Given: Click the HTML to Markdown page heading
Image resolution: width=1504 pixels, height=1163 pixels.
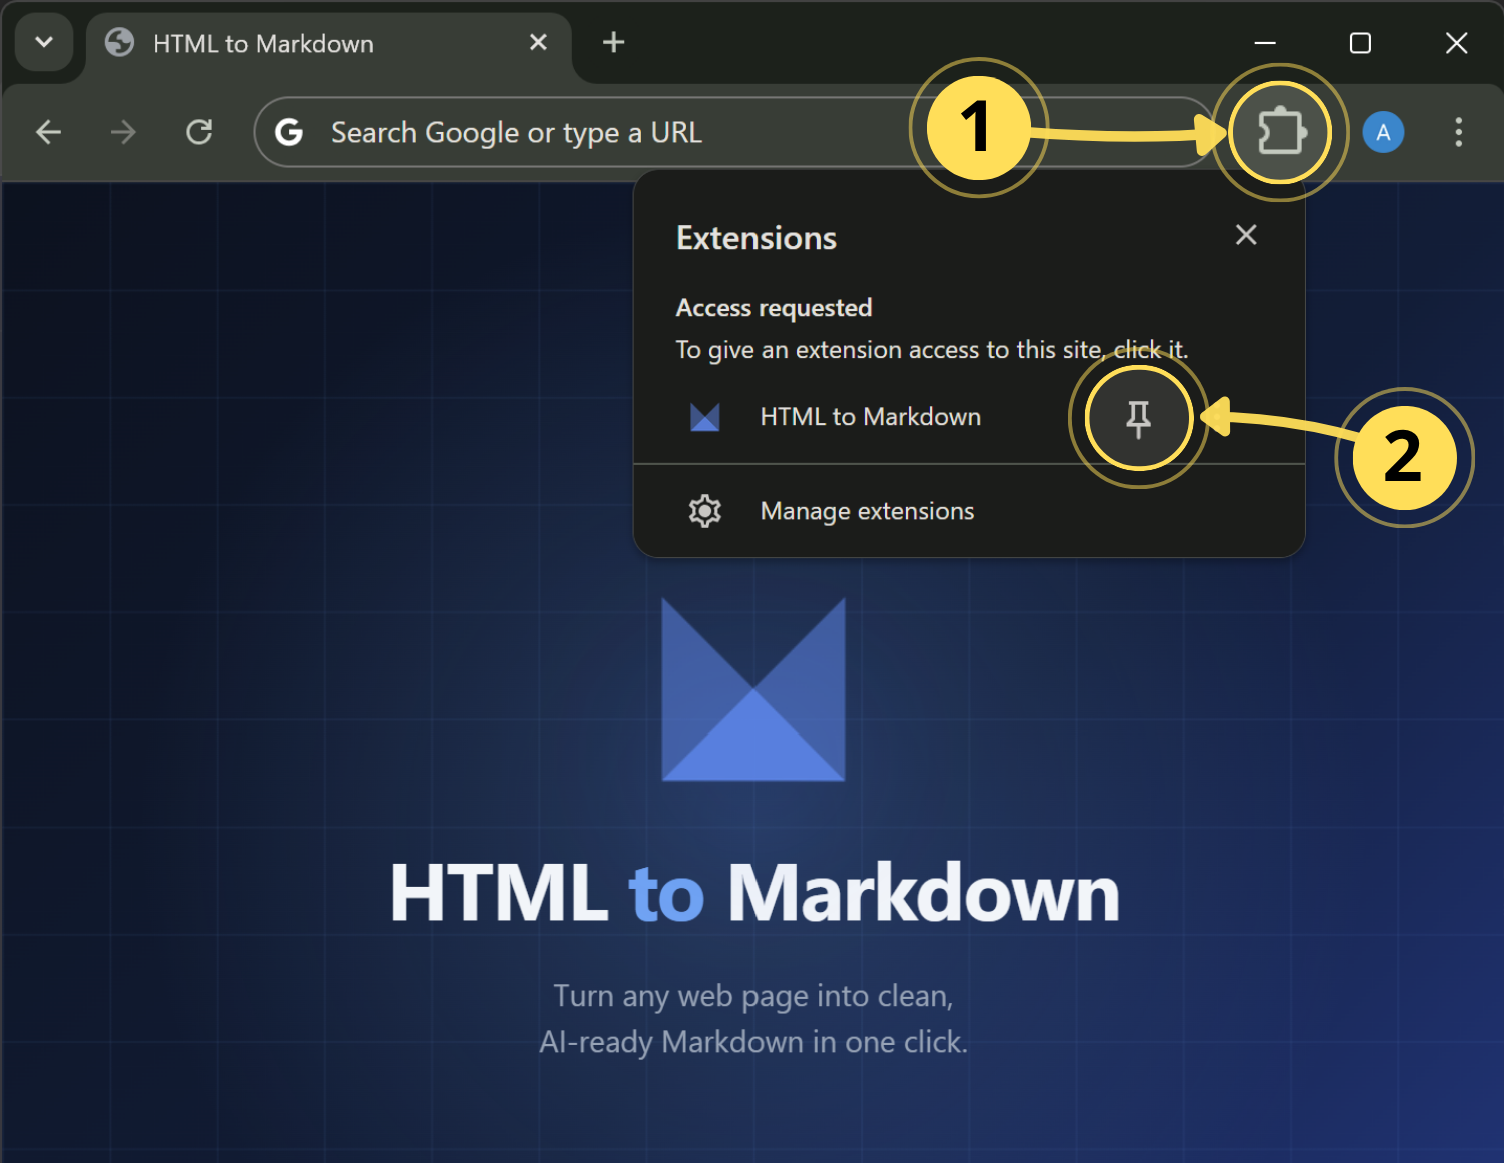Looking at the screenshot, I should point(753,891).
